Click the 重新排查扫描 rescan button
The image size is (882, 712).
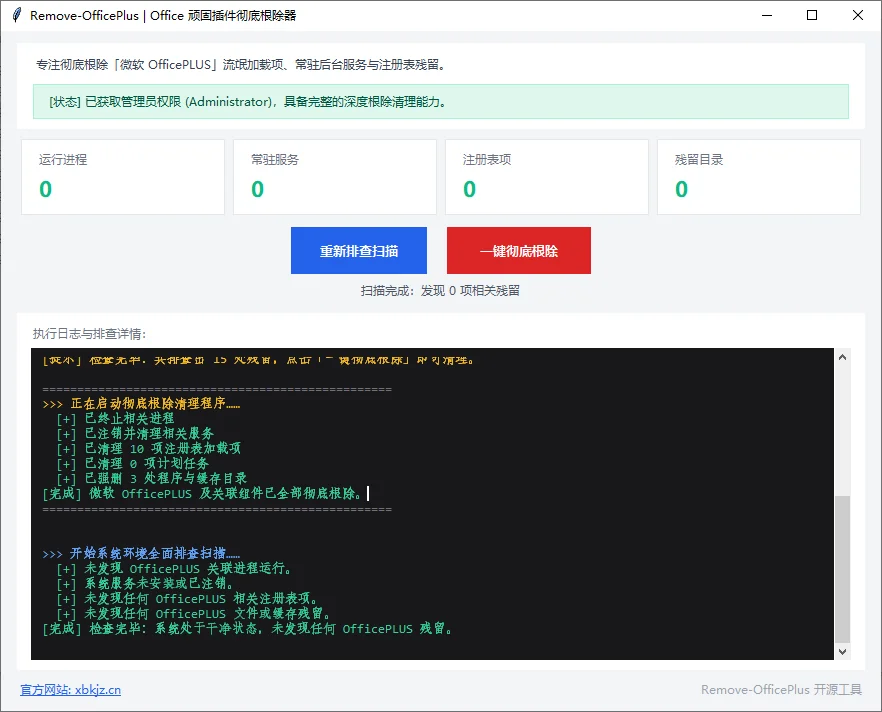[x=359, y=250]
